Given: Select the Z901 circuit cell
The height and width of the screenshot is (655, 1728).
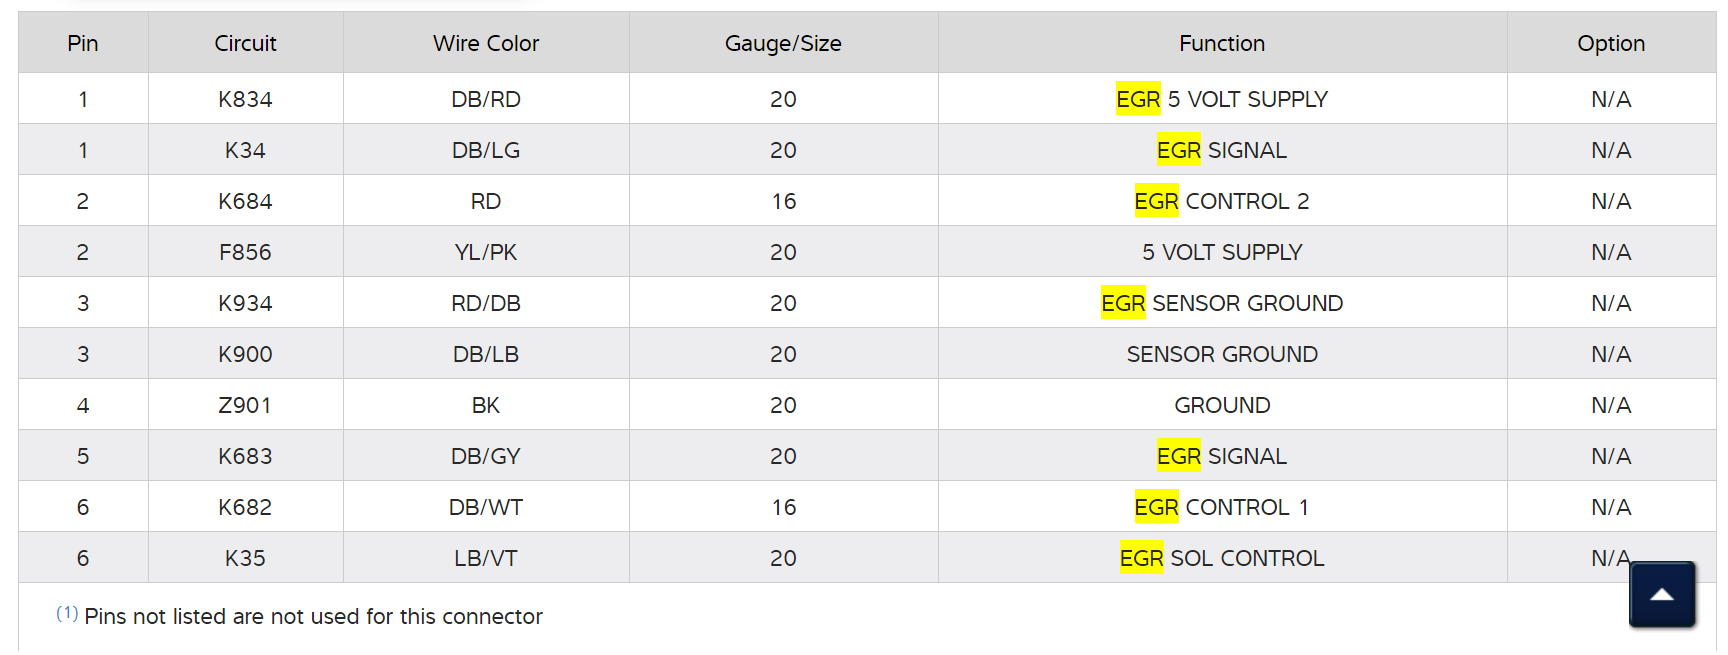Looking at the screenshot, I should pos(245,405).
